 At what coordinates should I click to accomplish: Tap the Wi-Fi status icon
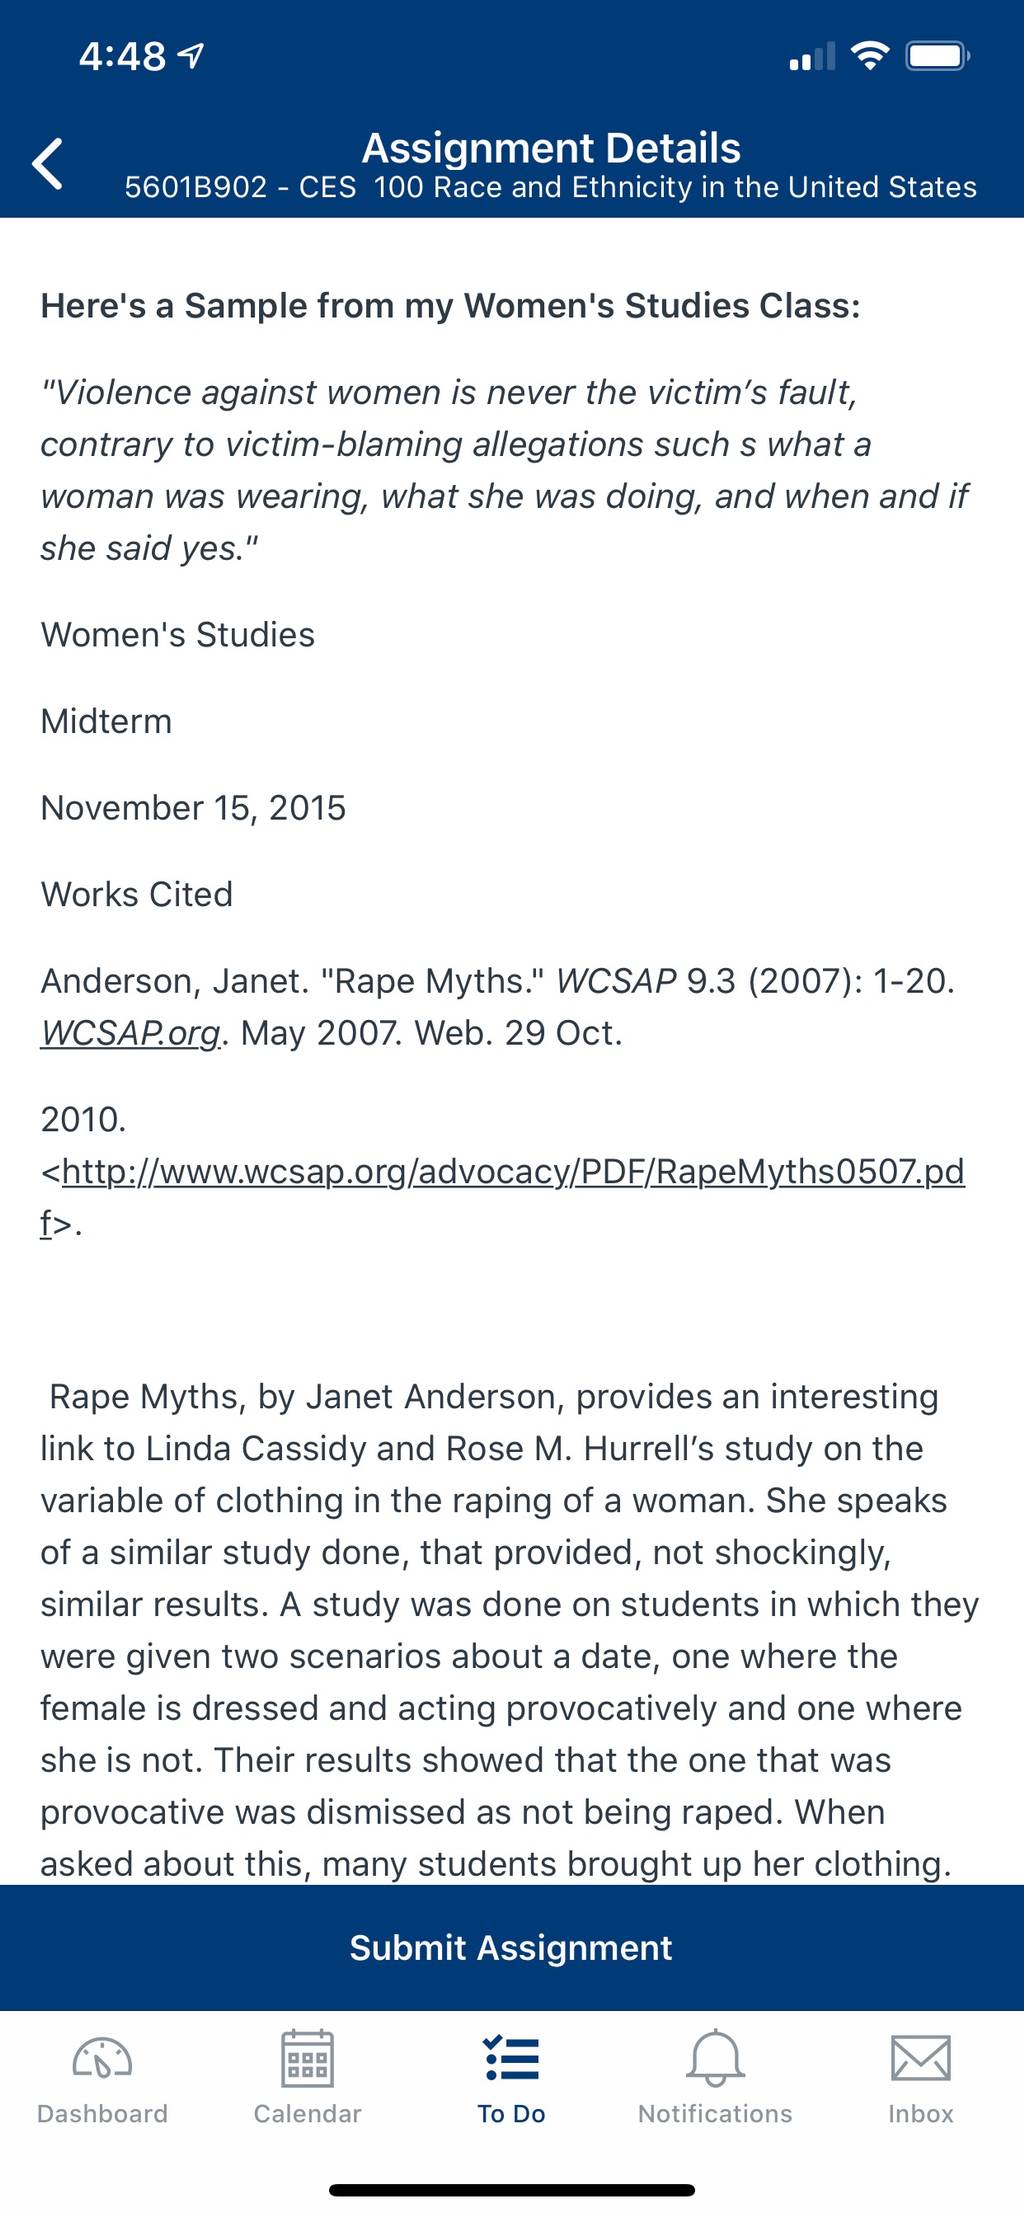click(870, 55)
